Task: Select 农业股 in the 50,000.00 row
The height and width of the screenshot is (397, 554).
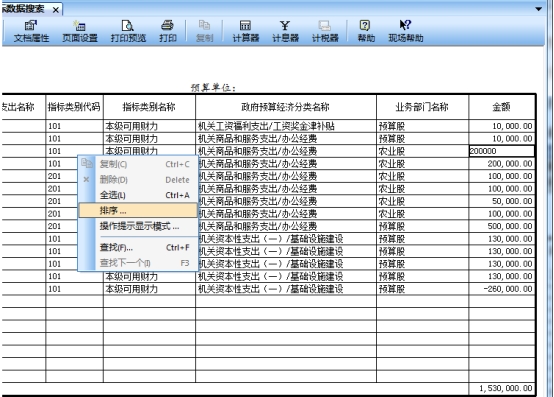Action: (x=422, y=201)
